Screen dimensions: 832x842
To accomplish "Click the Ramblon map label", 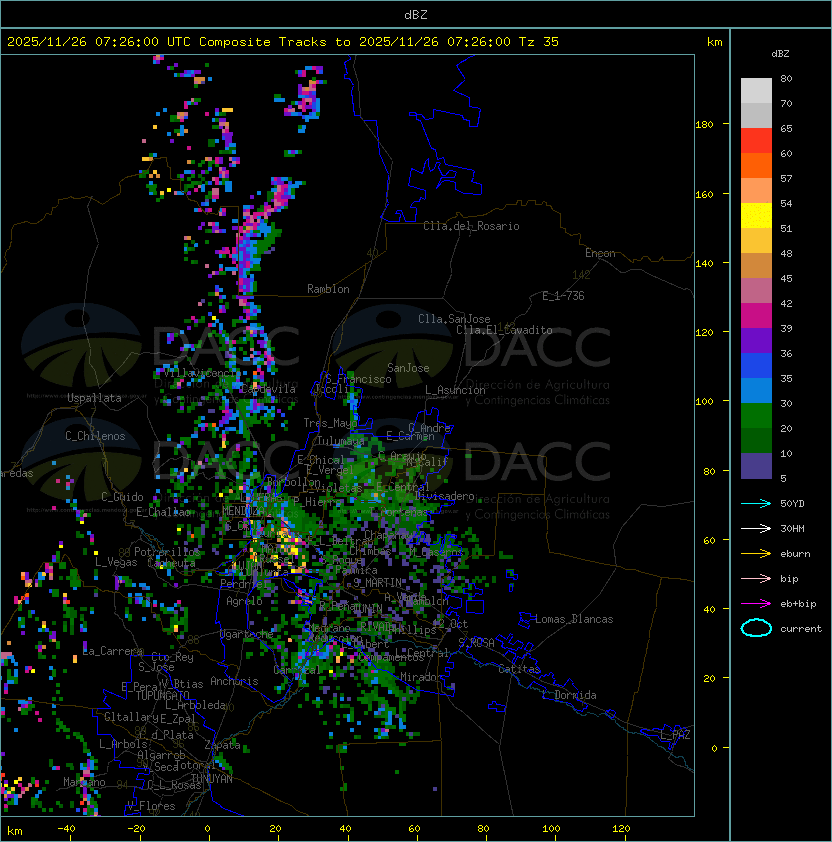I will (328, 289).
